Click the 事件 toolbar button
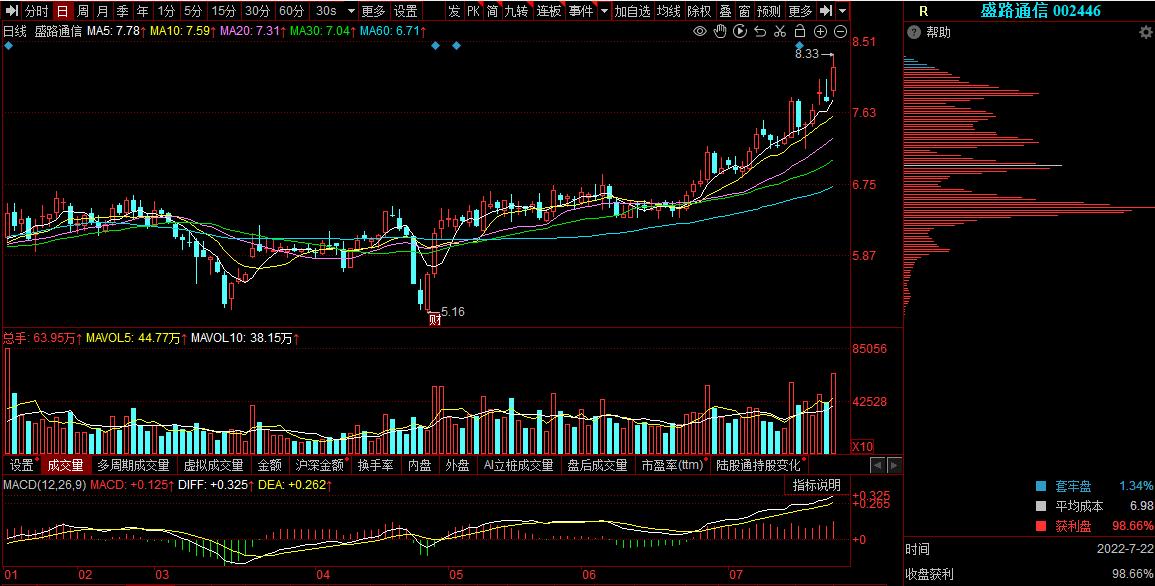This screenshot has width=1155, height=586. [580, 11]
